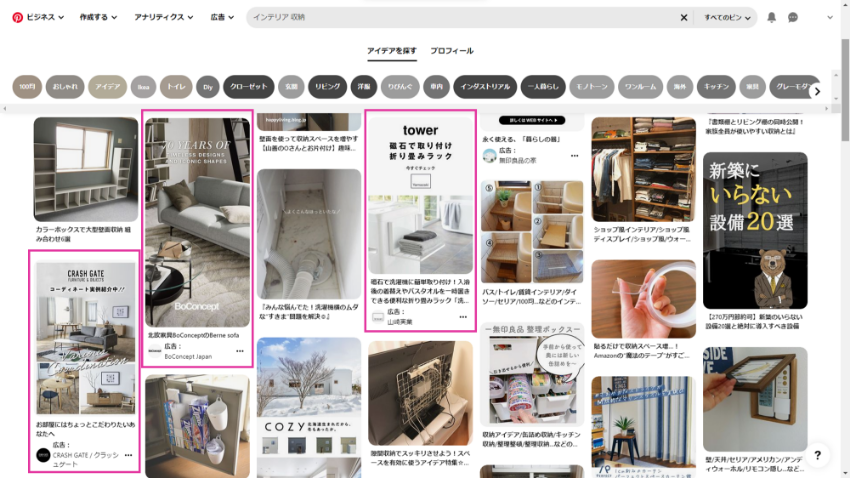Screen dimensions: 850x482
Task: Select the モノトーン filter chip
Action: pyautogui.click(x=592, y=87)
